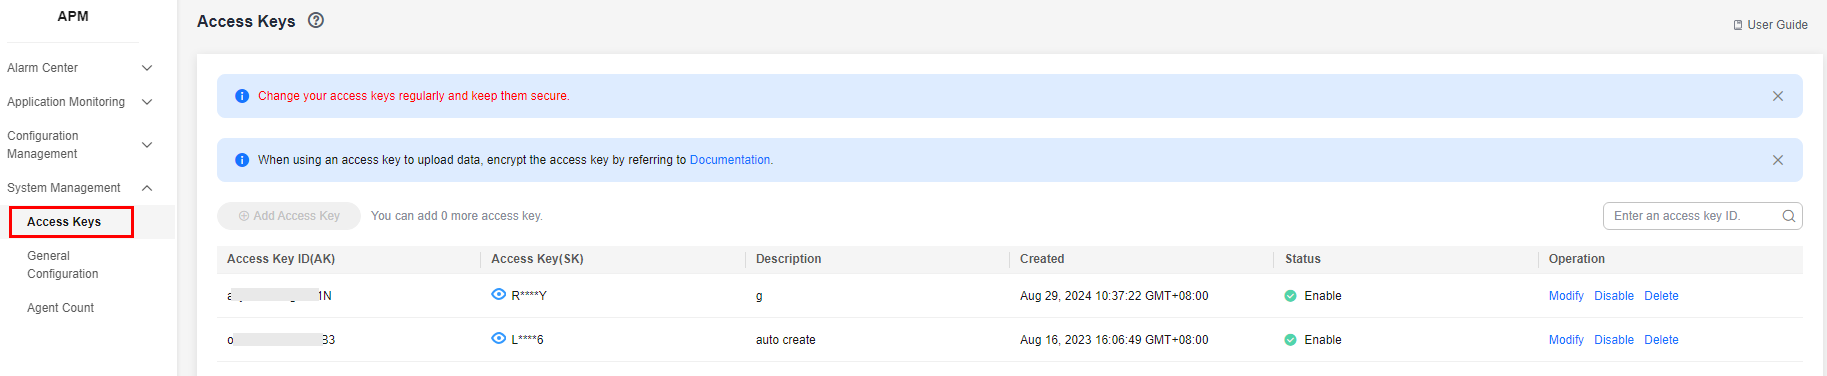
Task: Reveal secret key R****Y with eye icon
Action: pyautogui.click(x=498, y=294)
